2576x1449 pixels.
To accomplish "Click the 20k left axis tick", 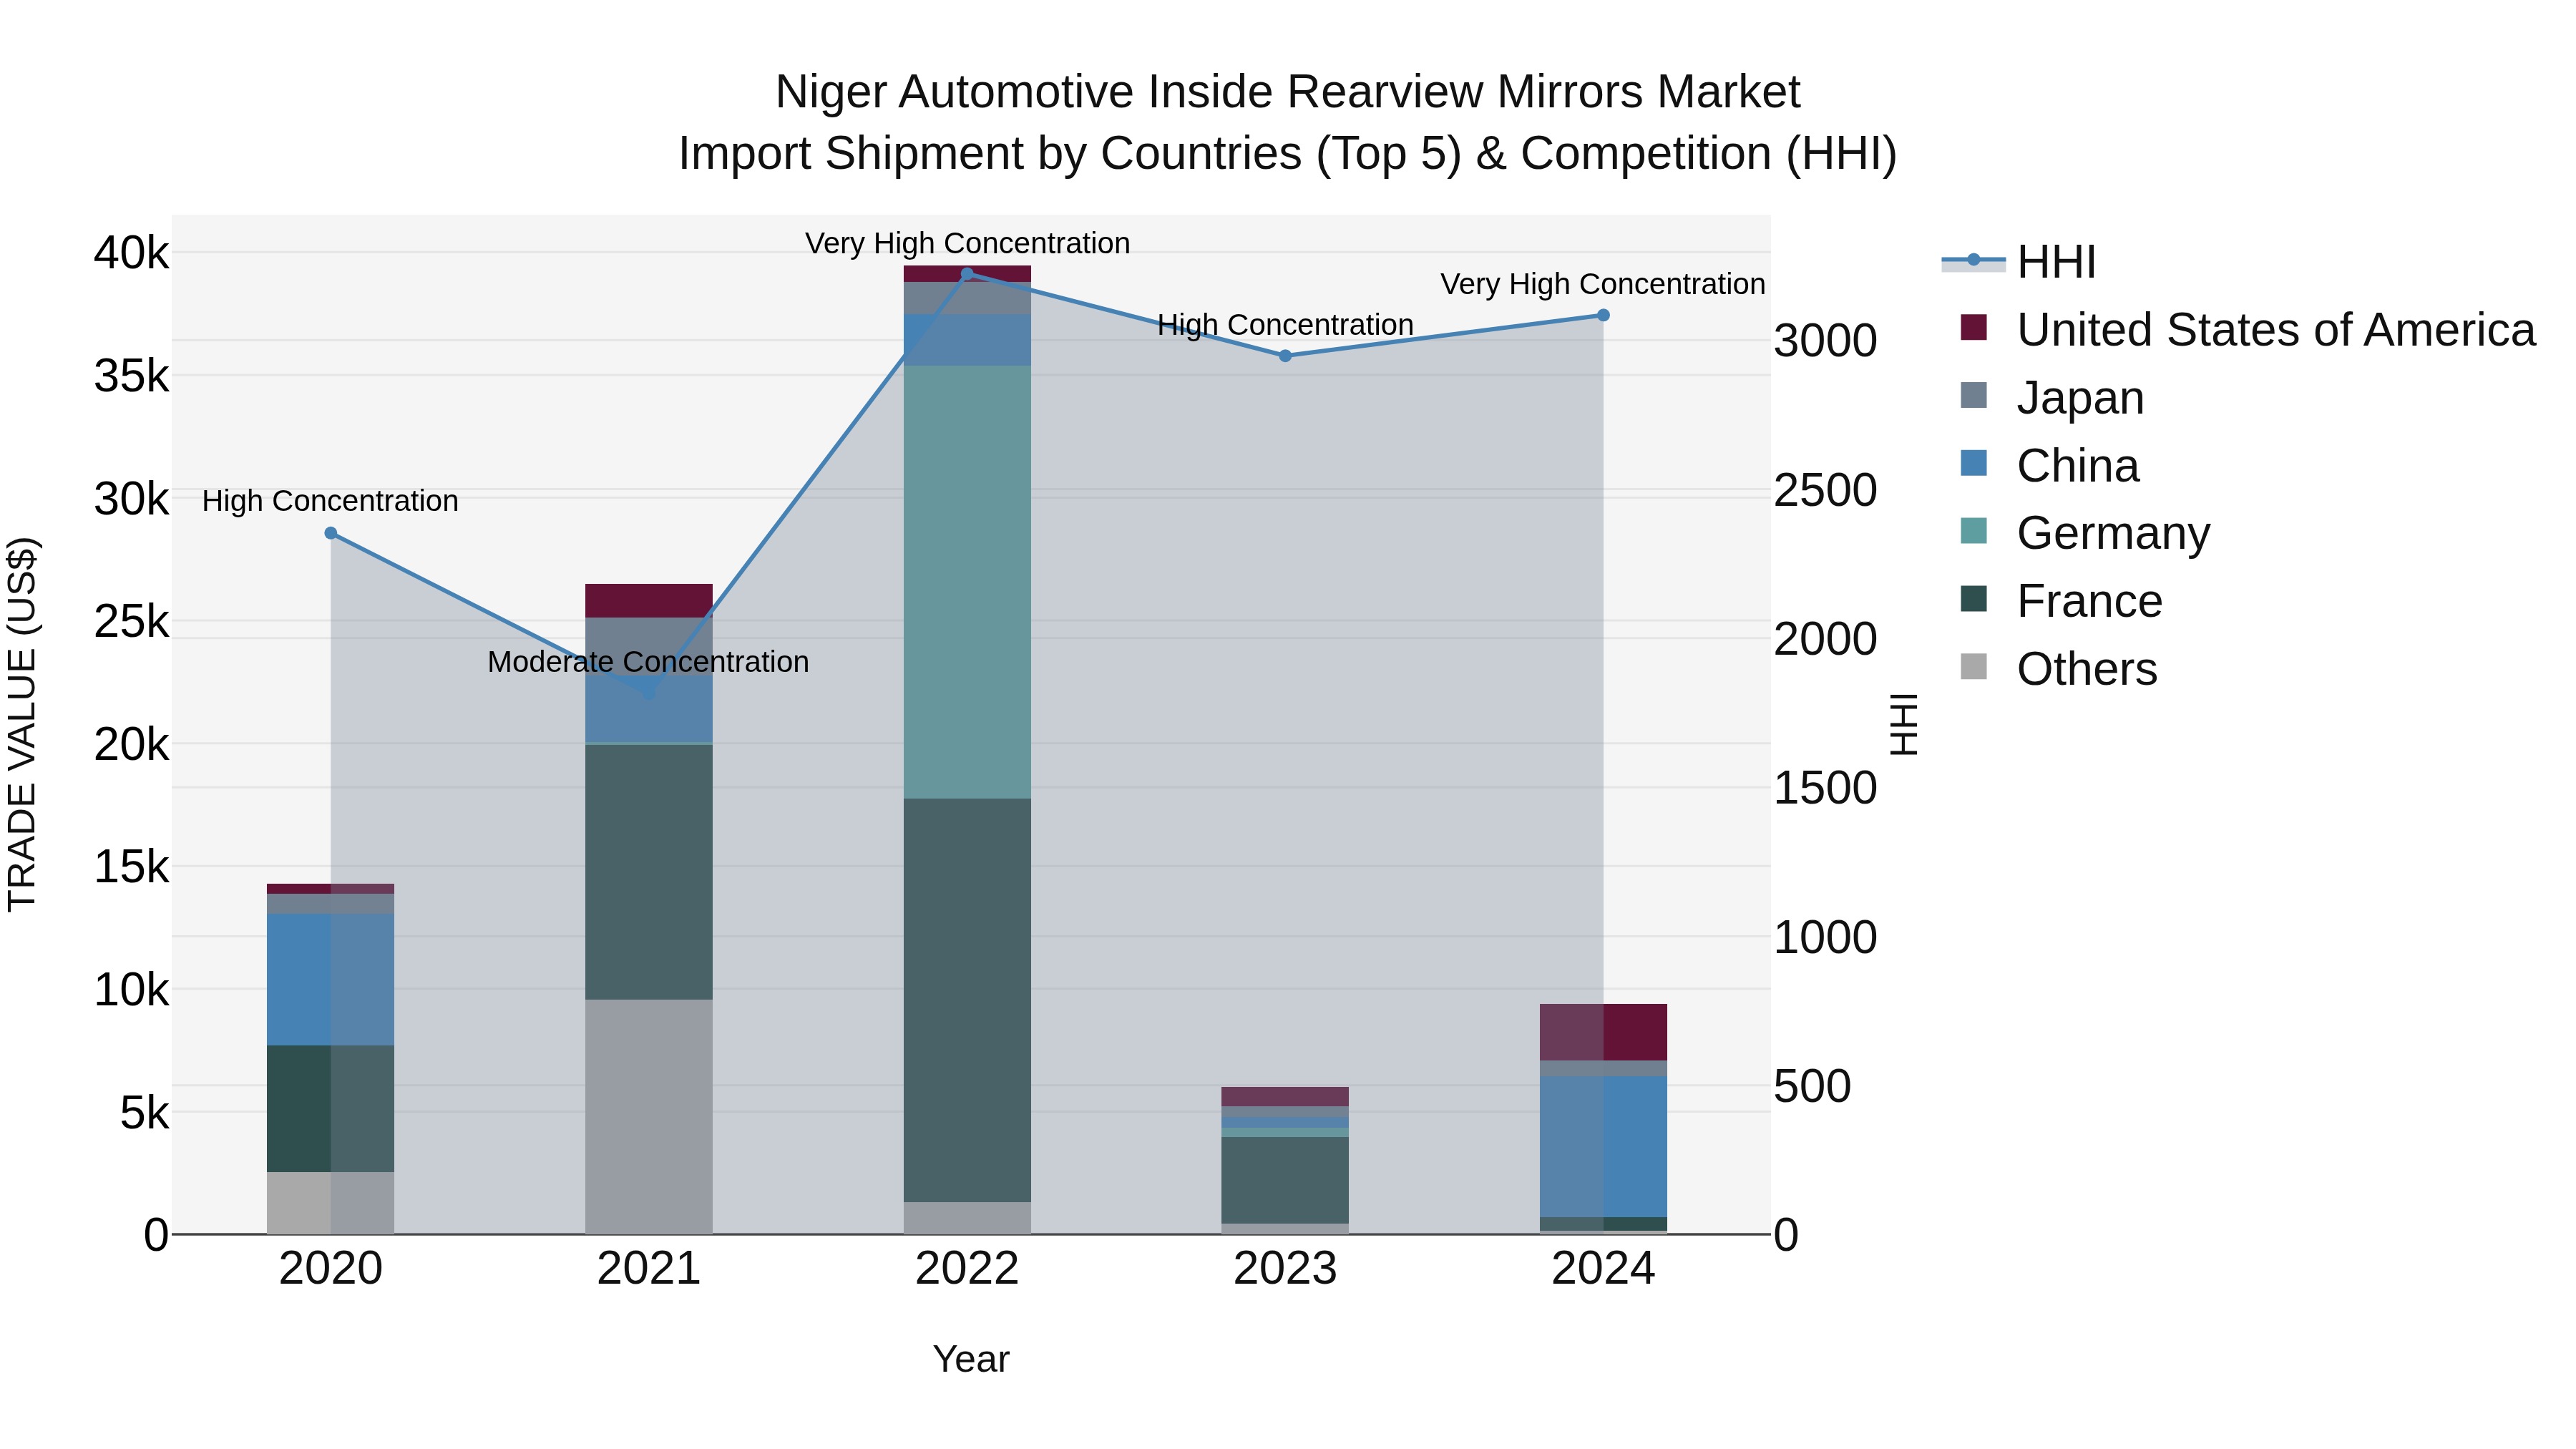I will [131, 744].
